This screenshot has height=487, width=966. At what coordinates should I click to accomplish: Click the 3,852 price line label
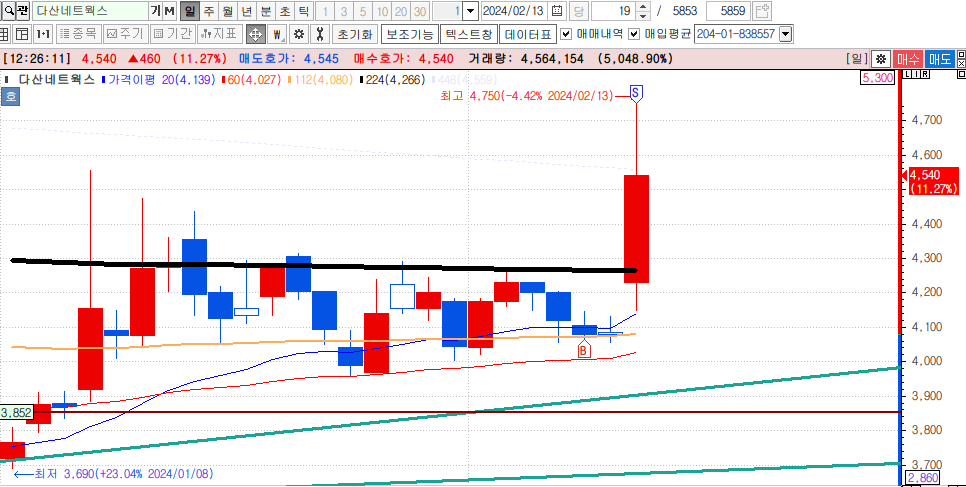point(16,412)
